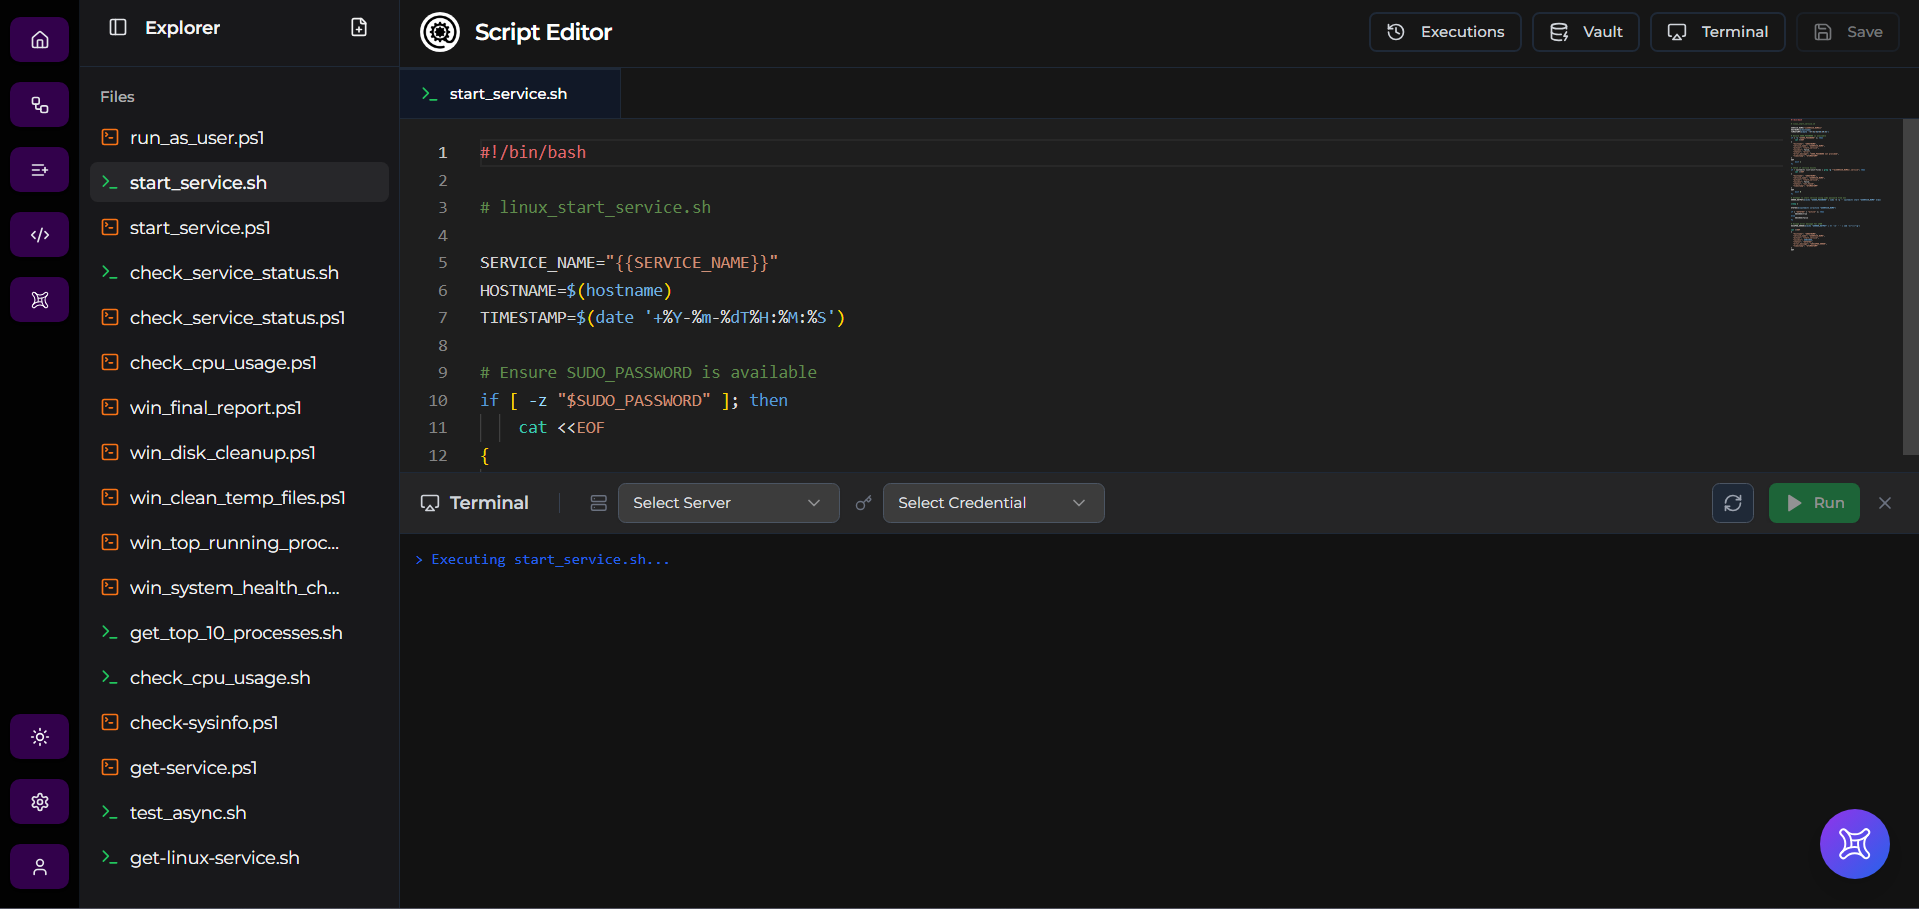
Task: Toggle the Terminal from top bar
Action: point(1717,32)
